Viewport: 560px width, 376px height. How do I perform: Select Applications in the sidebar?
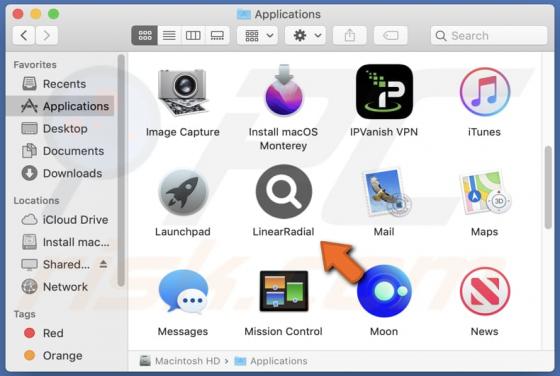pyautogui.click(x=61, y=106)
